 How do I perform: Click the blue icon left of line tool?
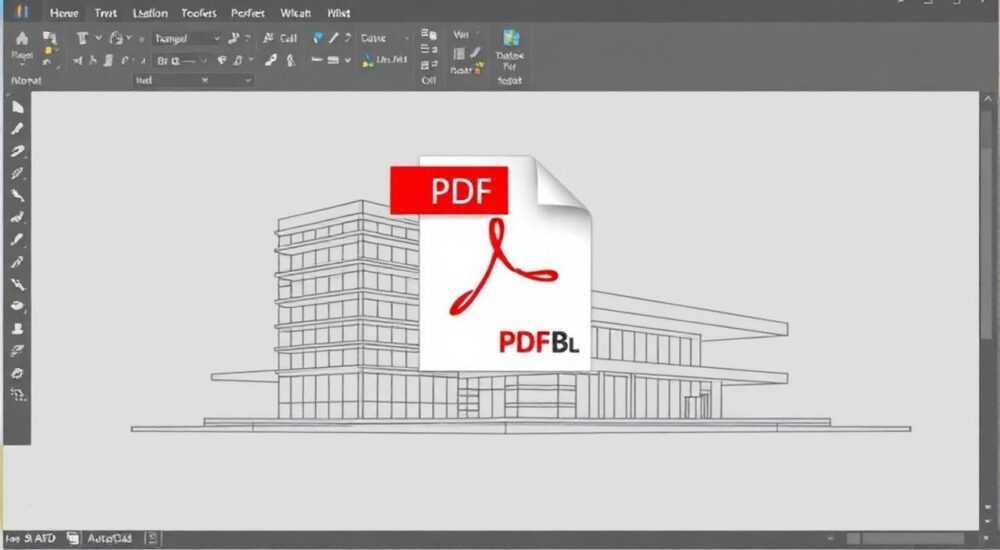(x=318, y=38)
